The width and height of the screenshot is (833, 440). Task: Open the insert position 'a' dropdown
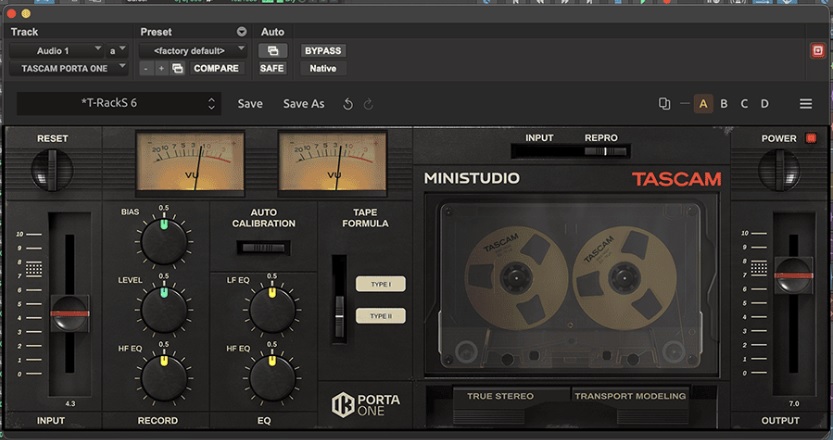pyautogui.click(x=117, y=50)
